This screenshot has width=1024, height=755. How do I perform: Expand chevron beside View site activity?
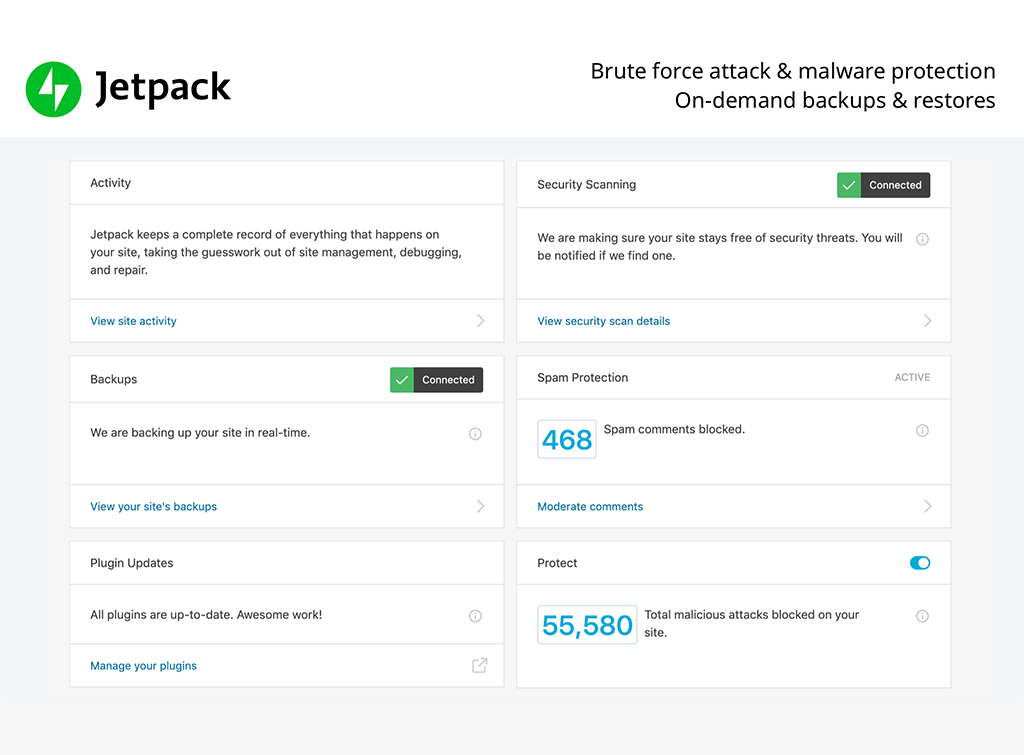coord(481,321)
